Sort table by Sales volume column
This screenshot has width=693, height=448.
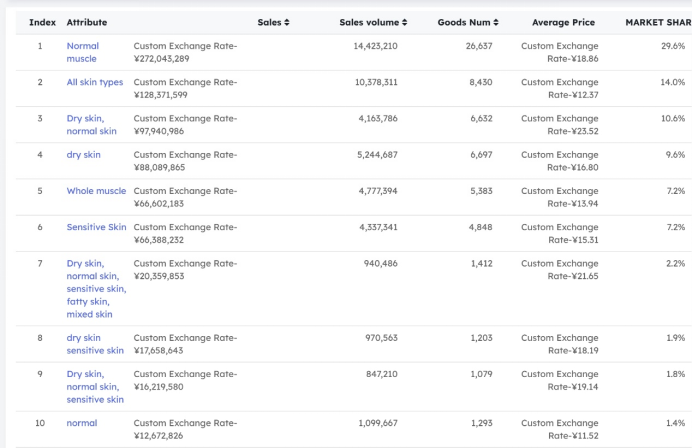(x=373, y=22)
